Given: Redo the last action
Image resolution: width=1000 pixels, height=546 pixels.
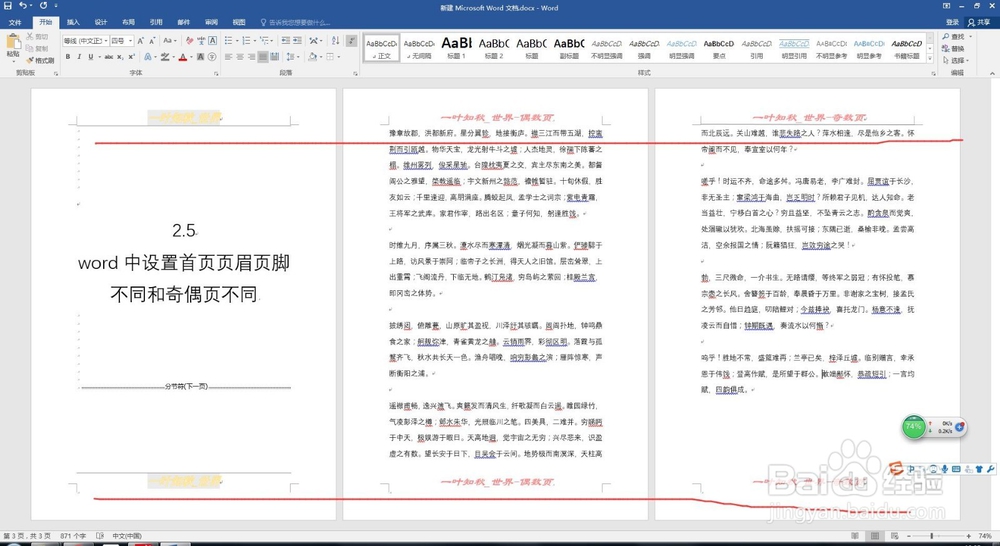Looking at the screenshot, I should pyautogui.click(x=43, y=6).
